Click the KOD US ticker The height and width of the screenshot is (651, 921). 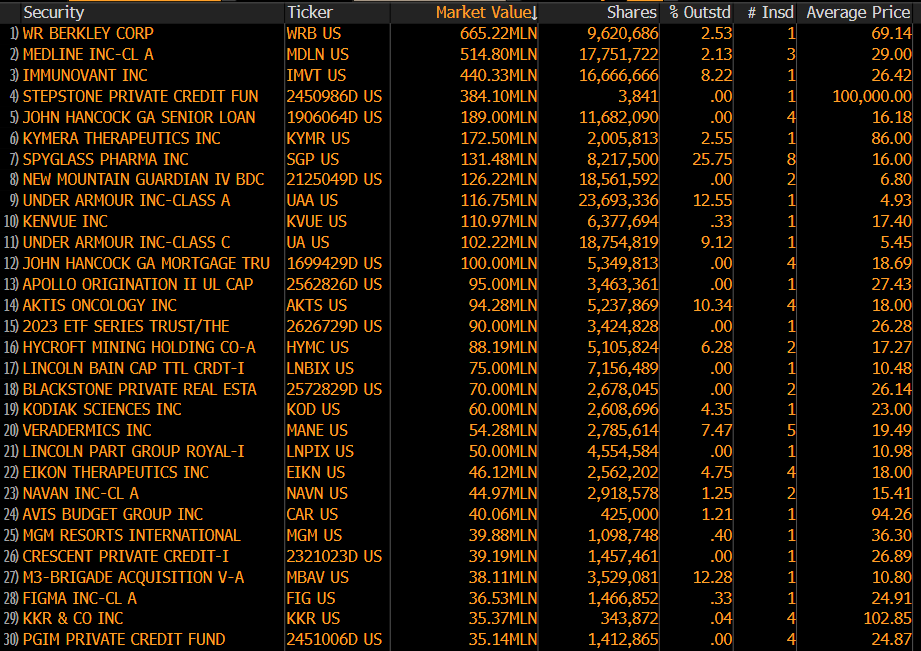point(313,410)
